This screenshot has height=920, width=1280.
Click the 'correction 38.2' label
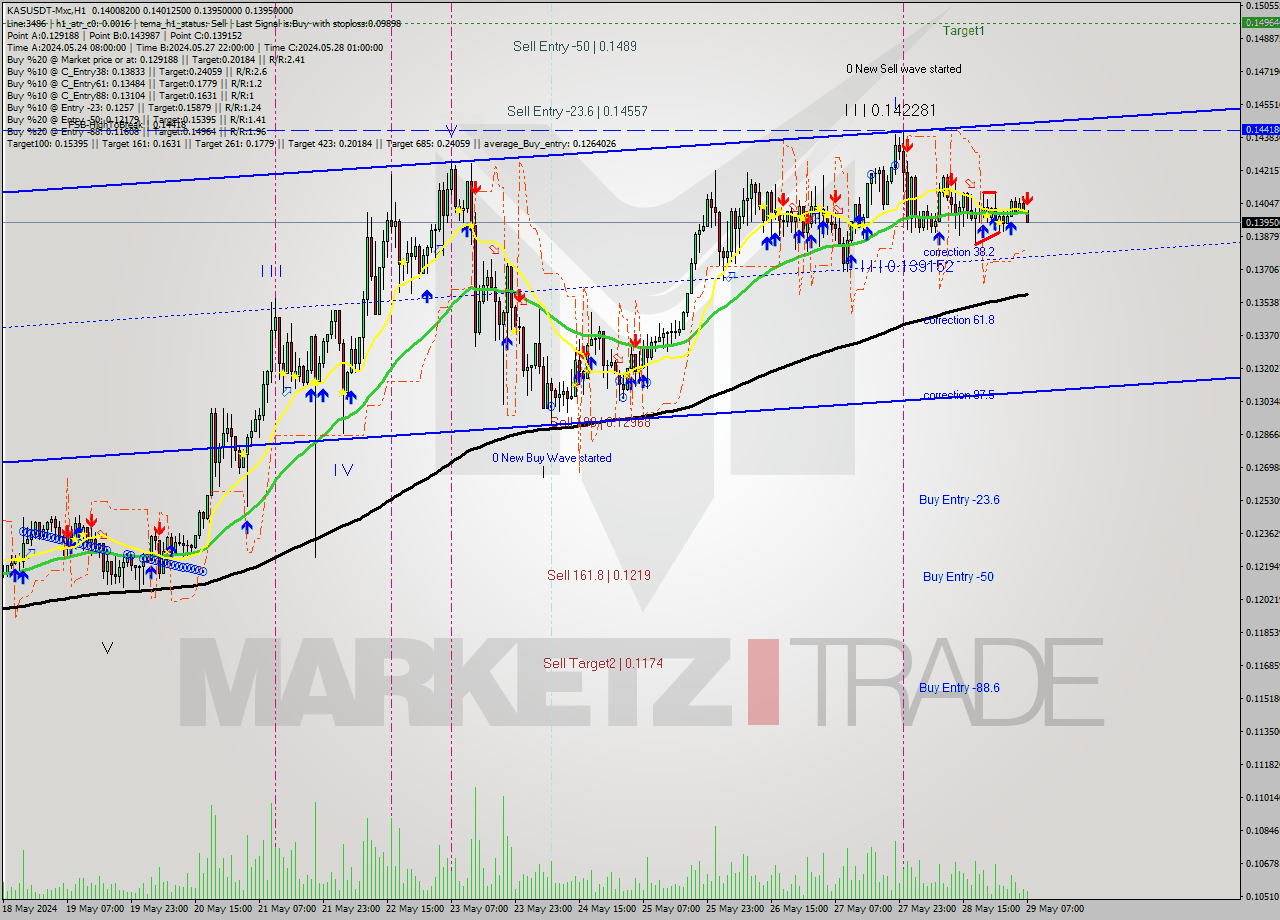point(959,252)
